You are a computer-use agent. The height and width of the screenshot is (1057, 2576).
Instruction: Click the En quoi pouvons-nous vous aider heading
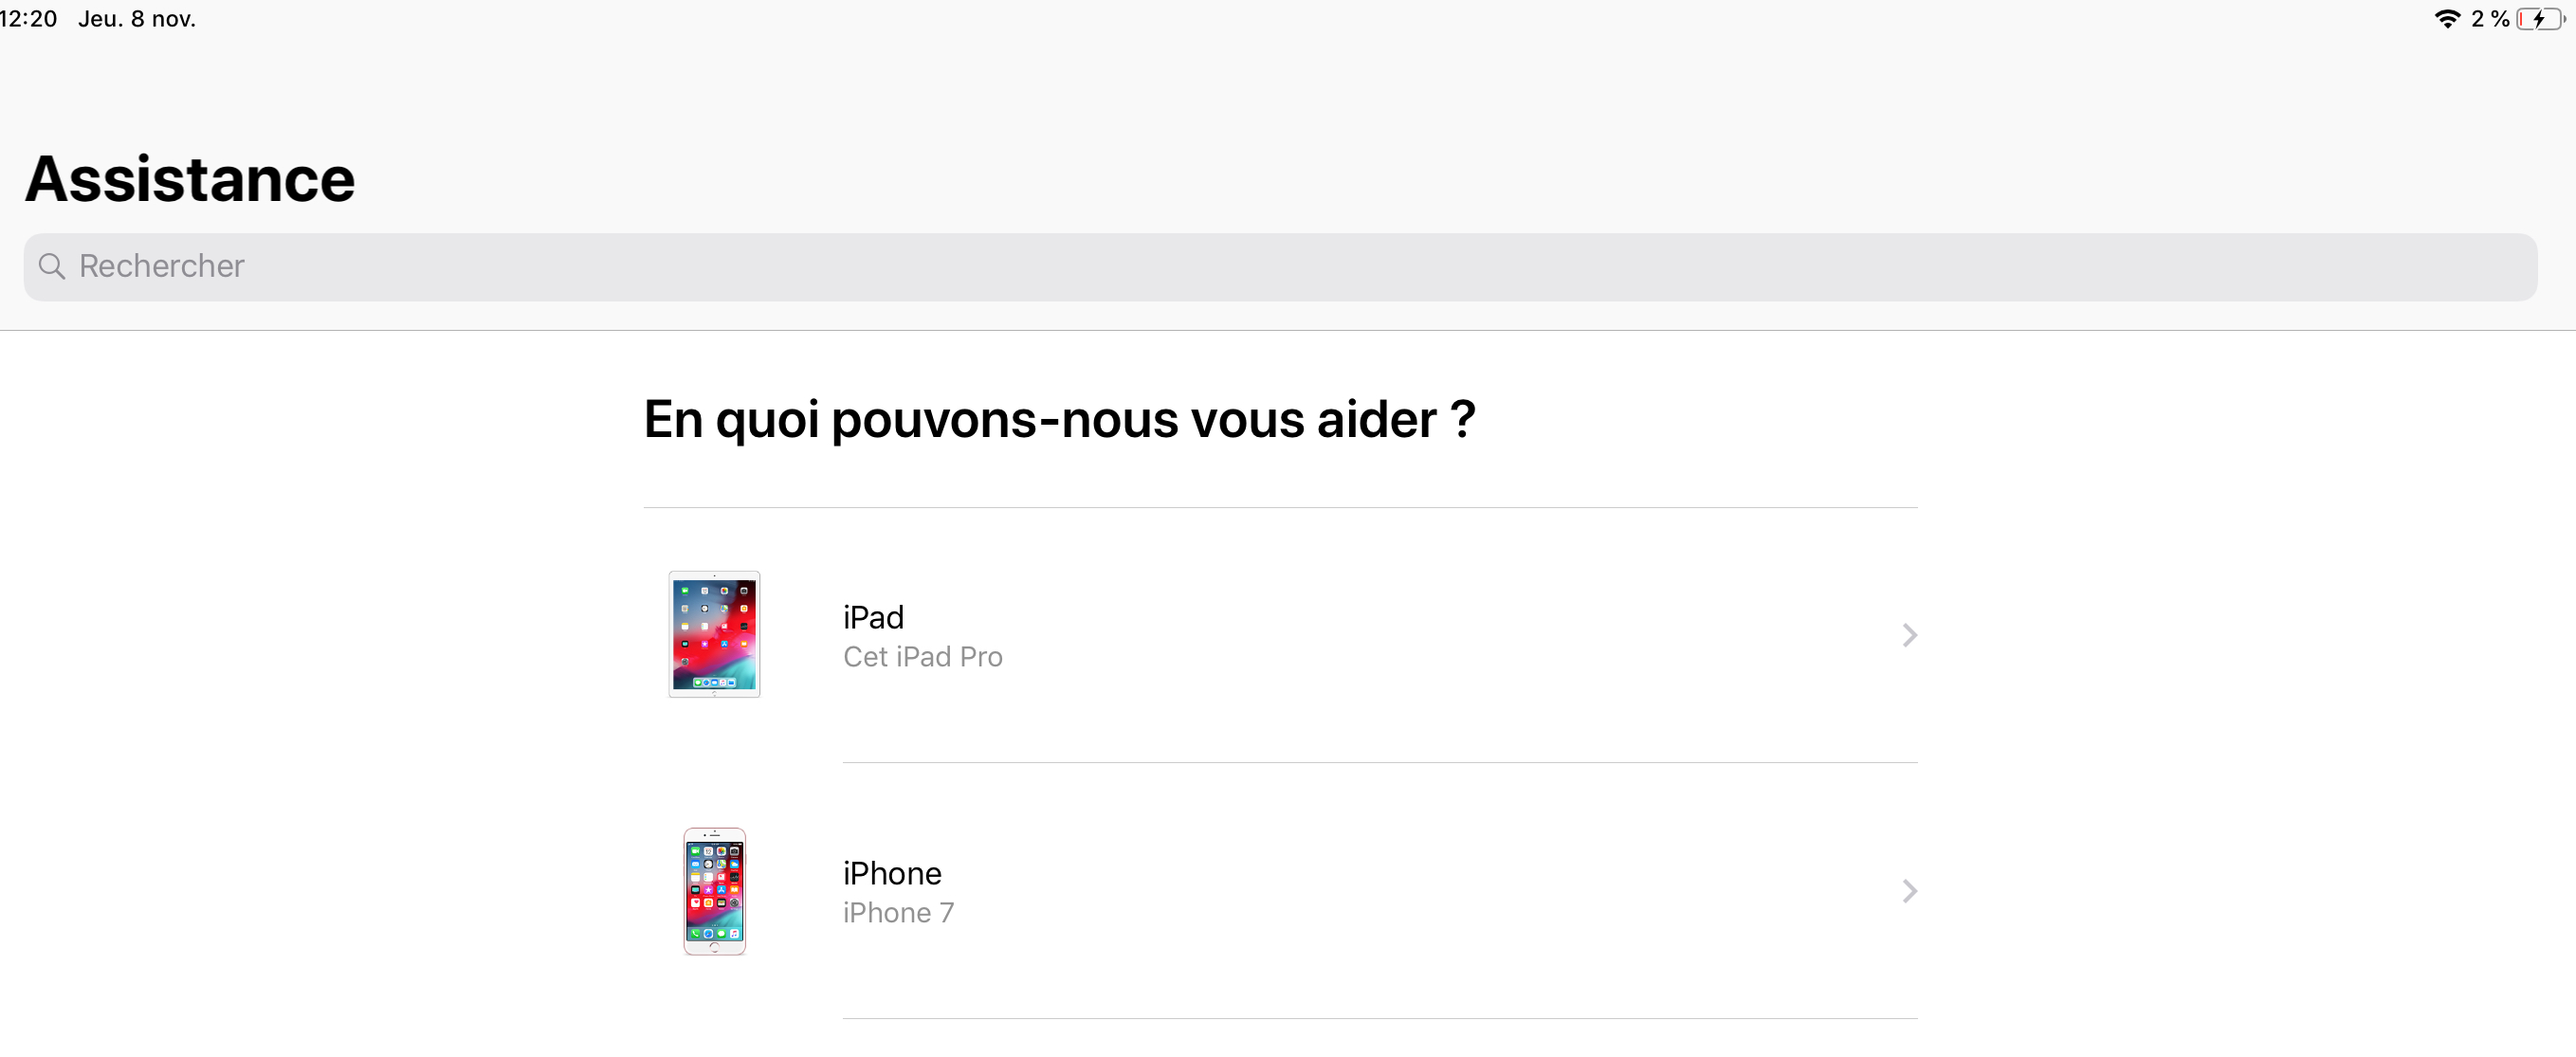[x=1059, y=419]
